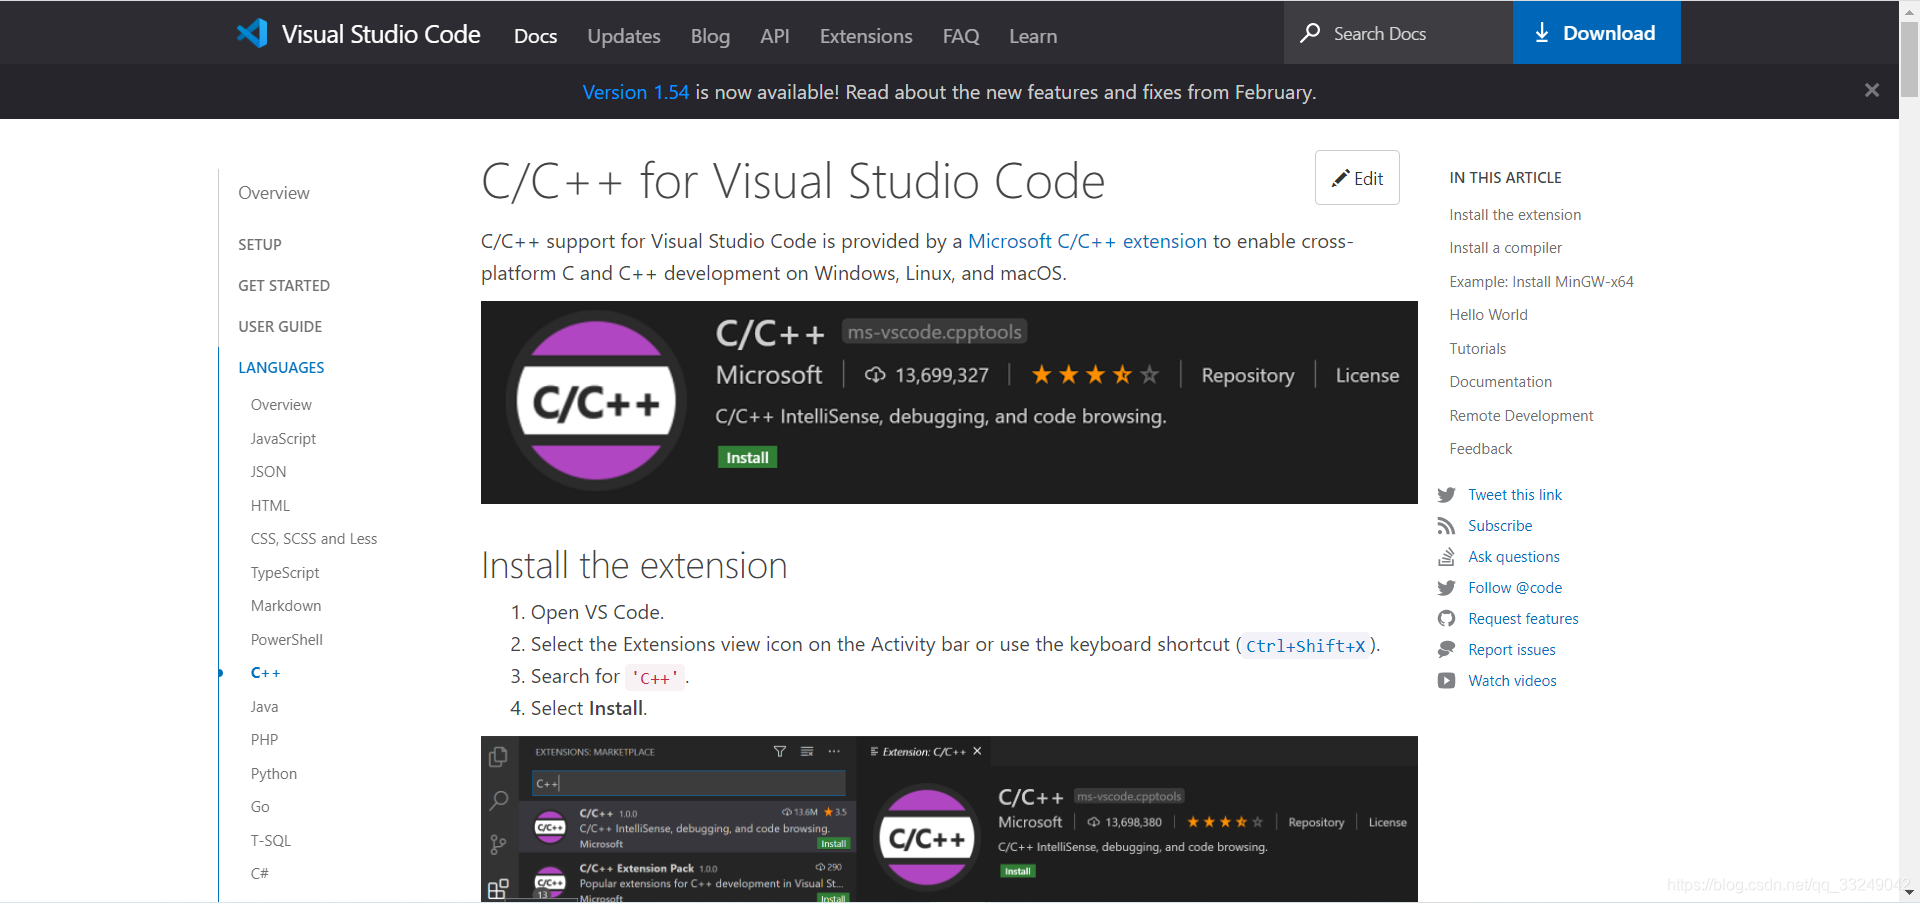The image size is (1920, 903).
Task: Close the version announcement banner
Action: point(1872,90)
